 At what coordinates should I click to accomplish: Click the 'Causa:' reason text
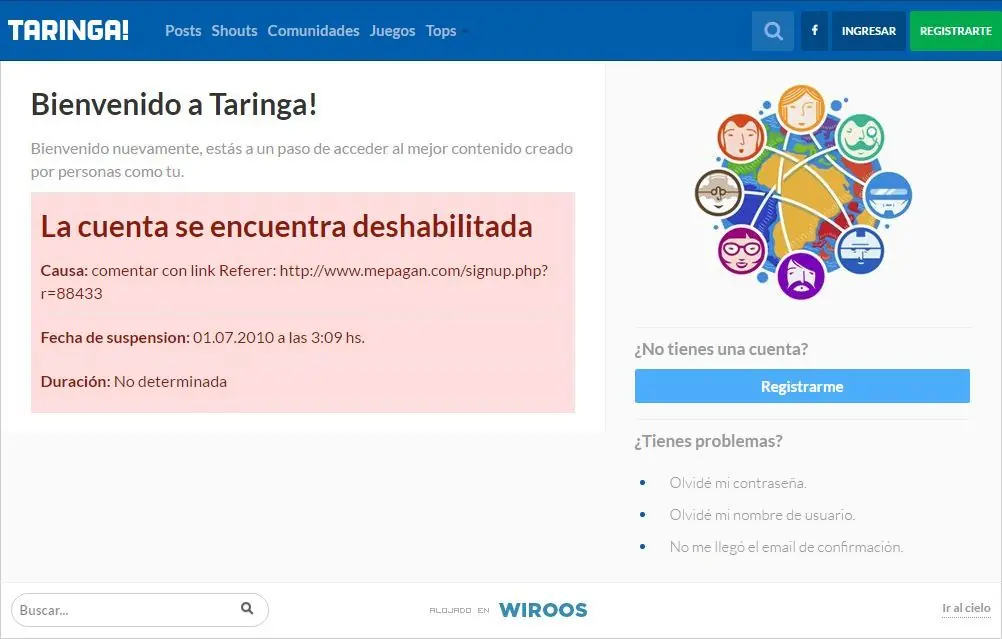294,282
